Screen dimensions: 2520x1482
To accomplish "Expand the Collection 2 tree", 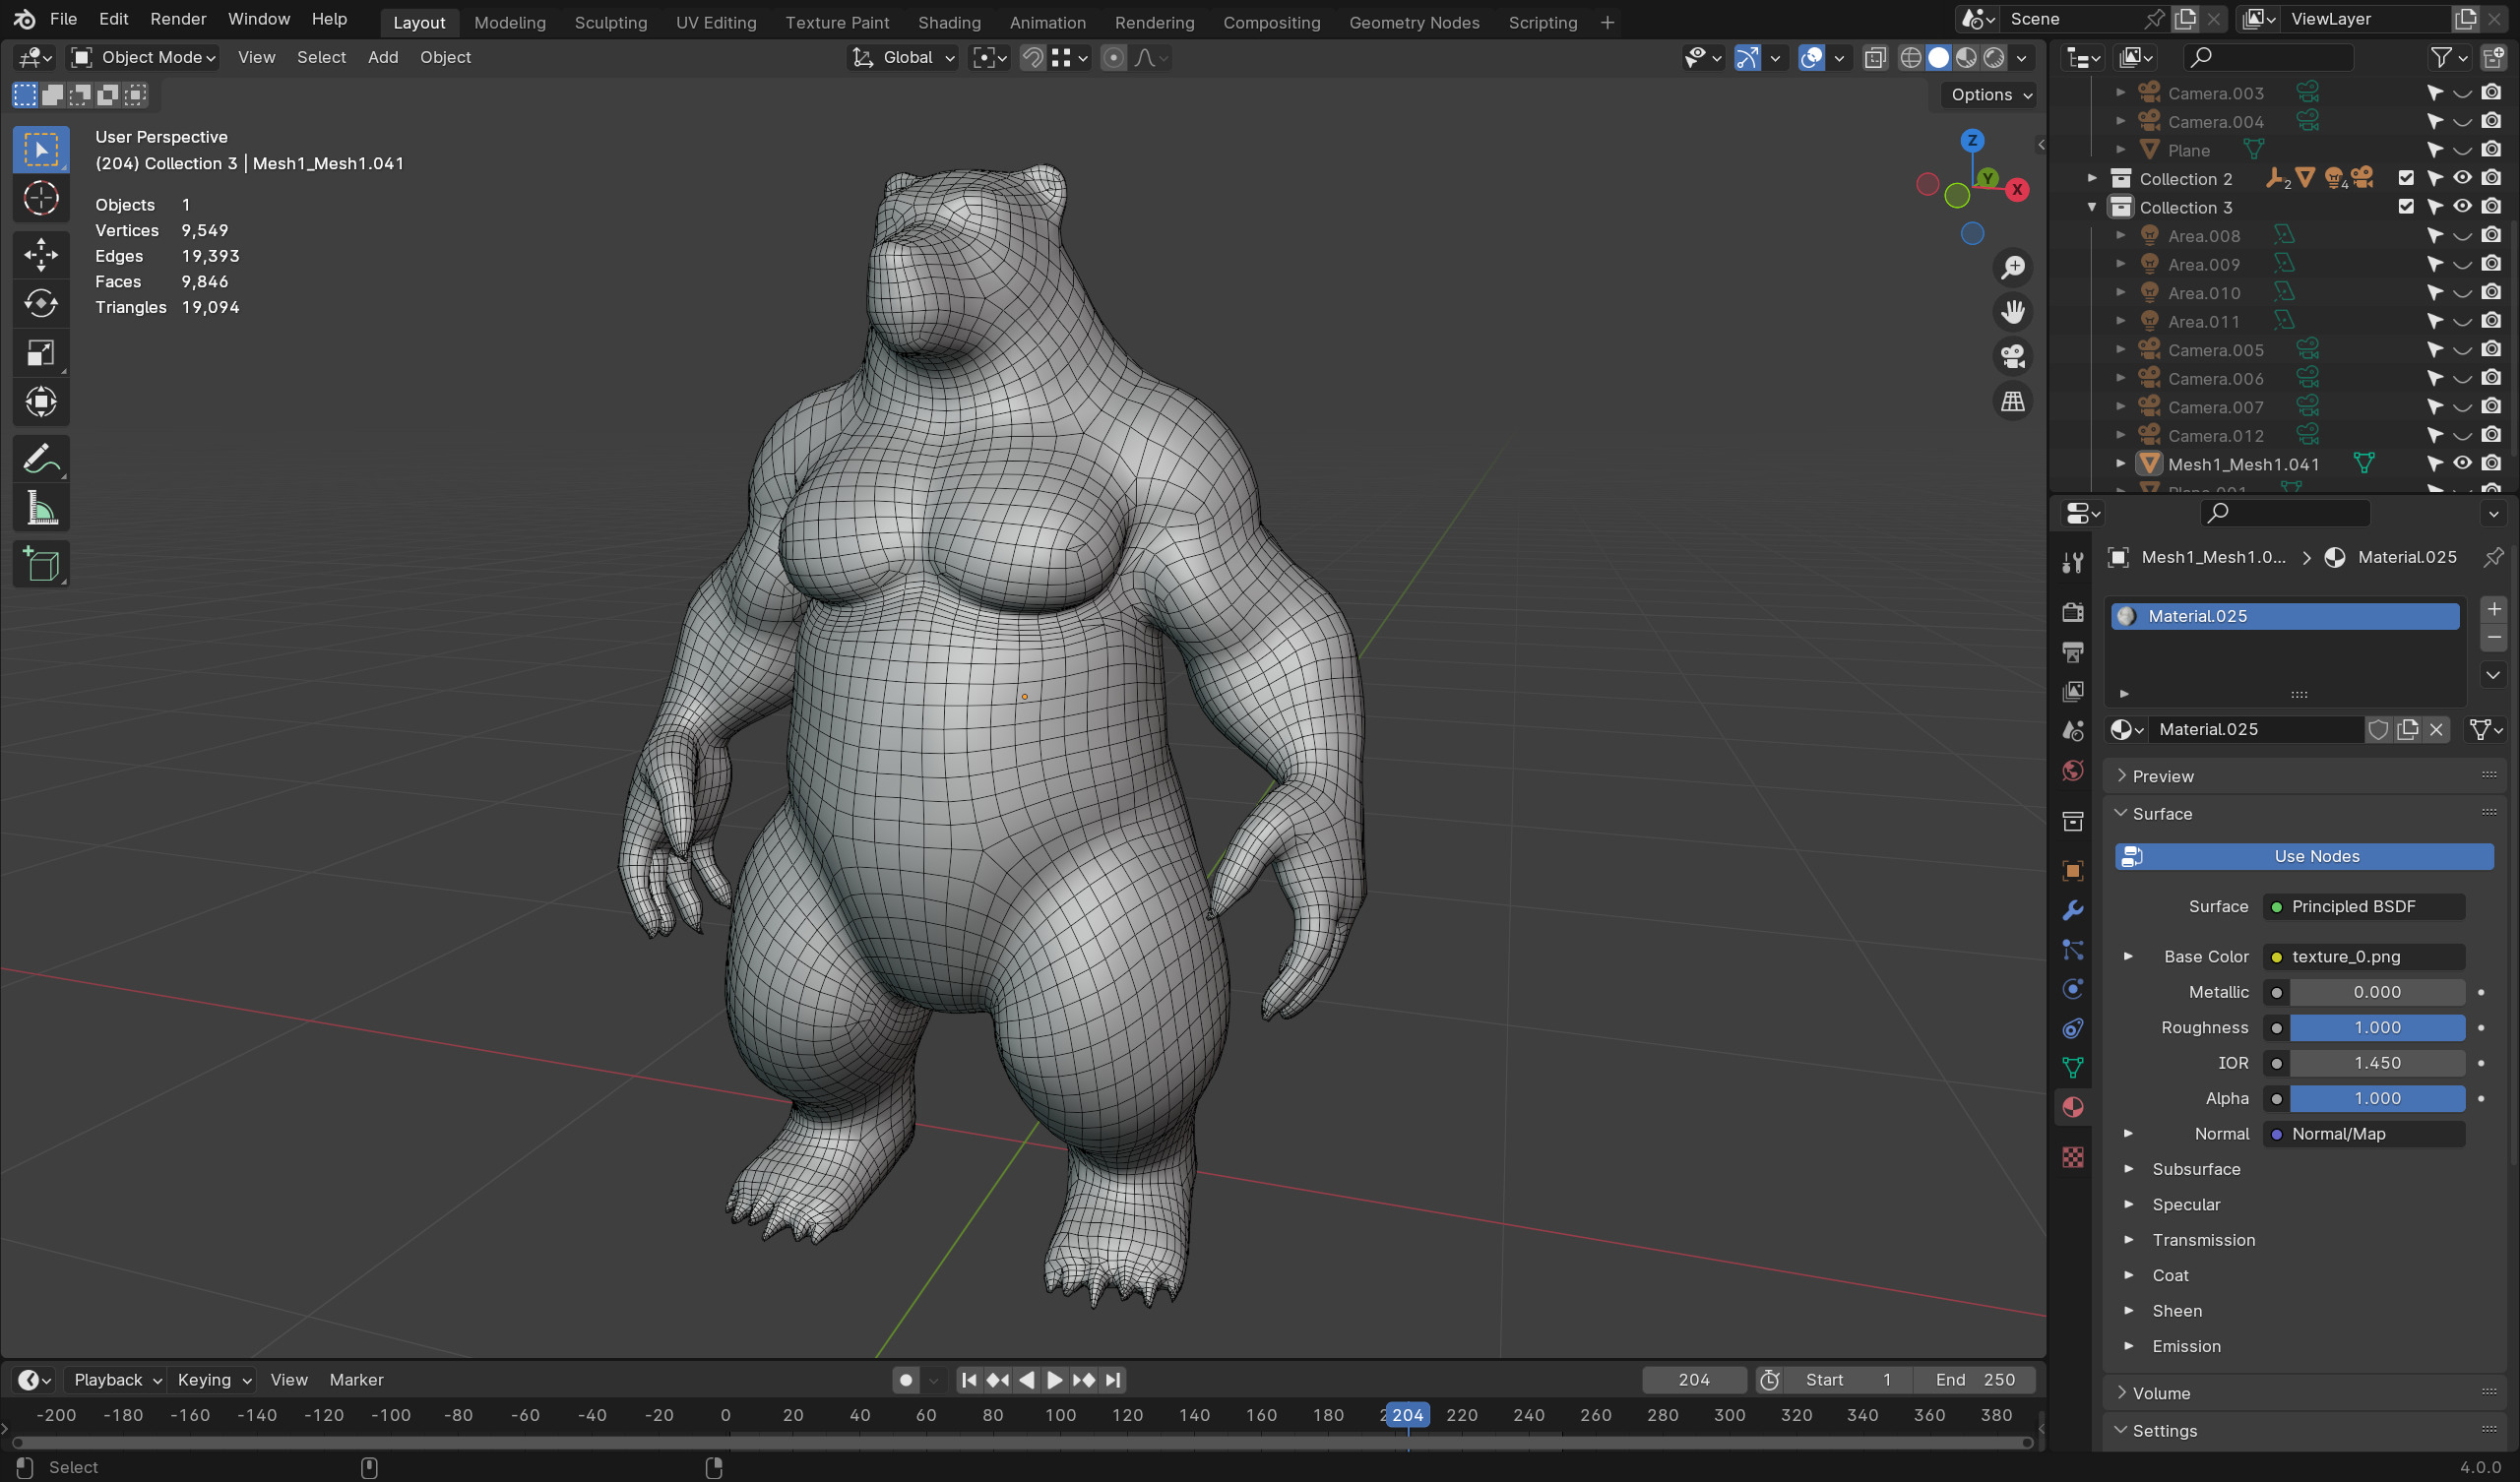I will pyautogui.click(x=2091, y=178).
